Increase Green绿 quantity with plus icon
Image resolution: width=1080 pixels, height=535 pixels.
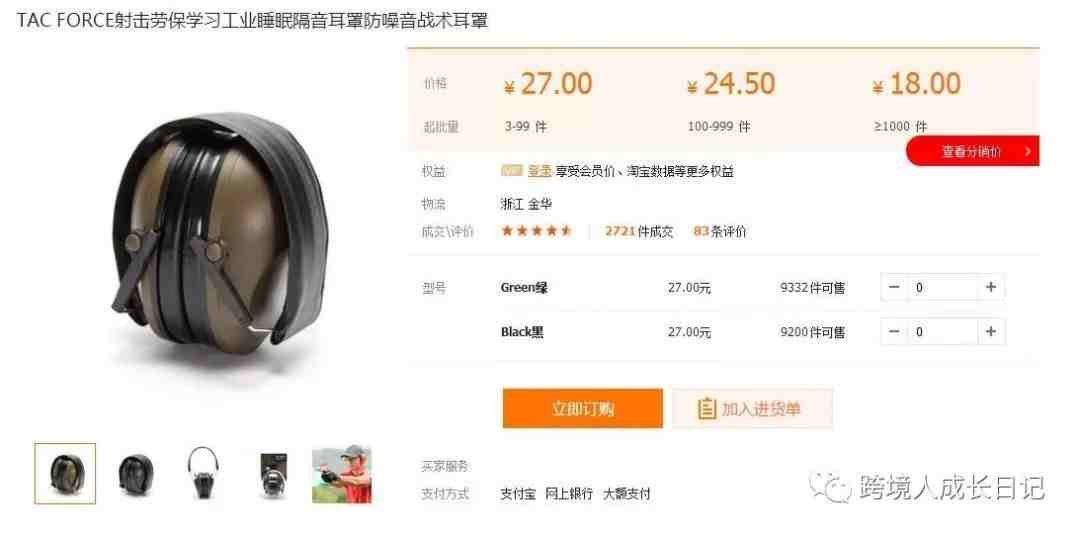coord(990,287)
